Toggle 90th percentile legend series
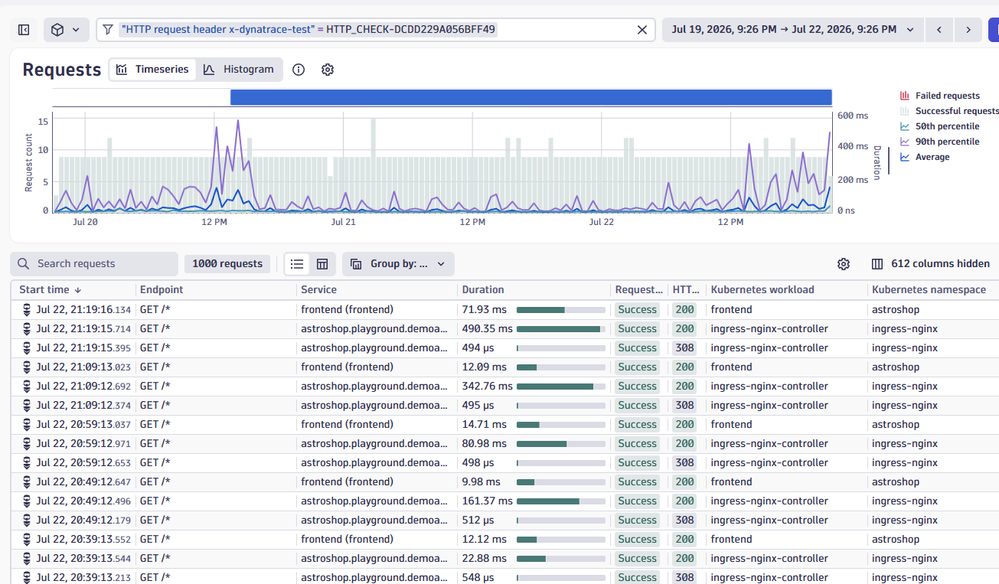 940,141
